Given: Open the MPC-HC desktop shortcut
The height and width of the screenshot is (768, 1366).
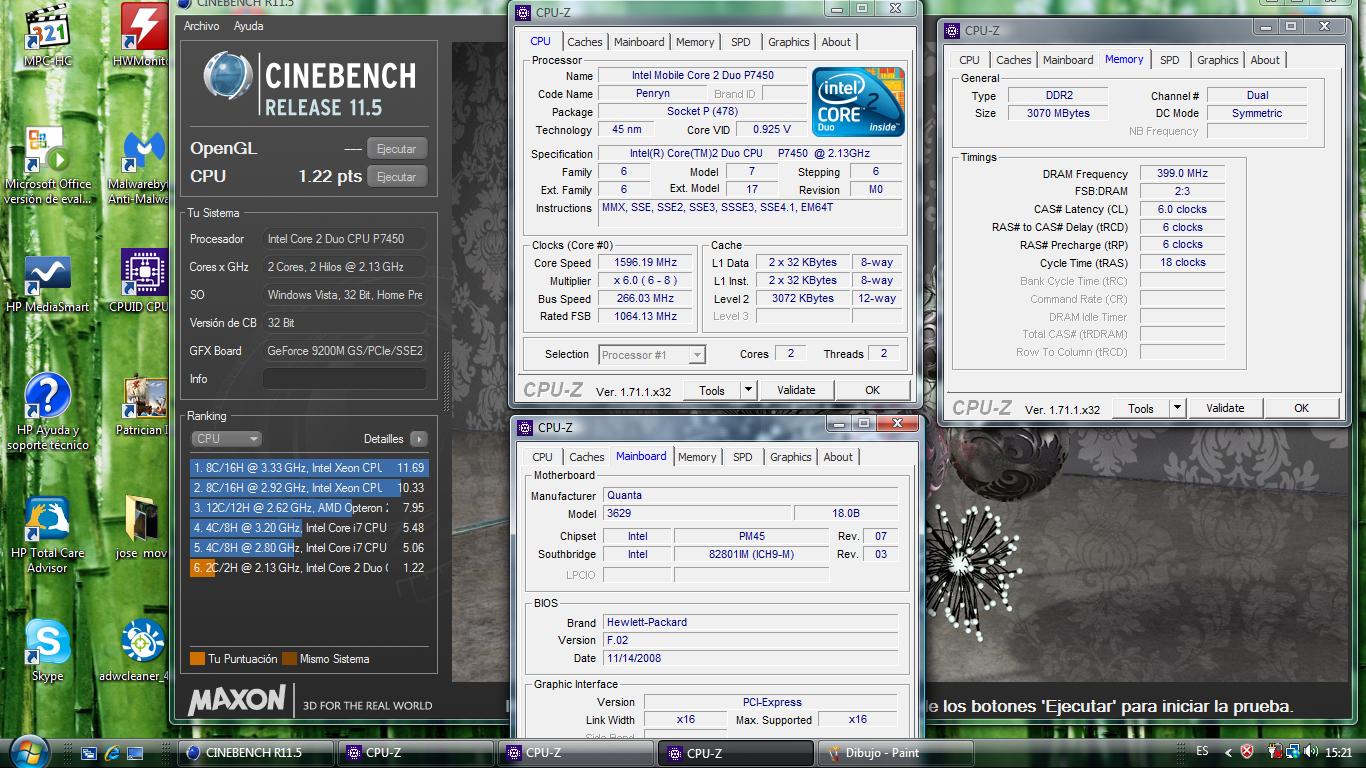Looking at the screenshot, I should click(x=47, y=36).
